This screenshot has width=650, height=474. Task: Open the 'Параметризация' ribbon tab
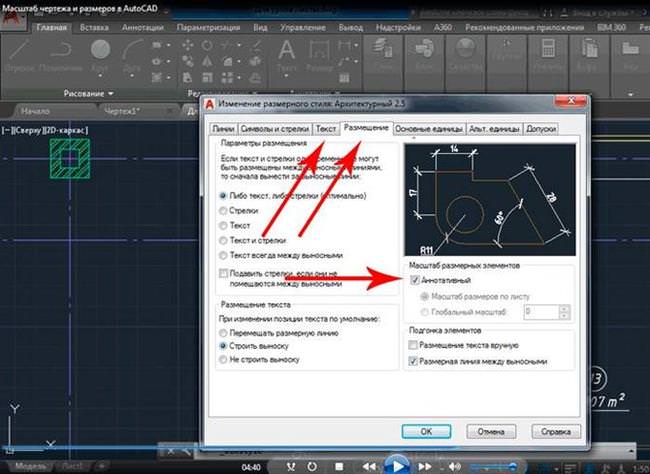208,28
